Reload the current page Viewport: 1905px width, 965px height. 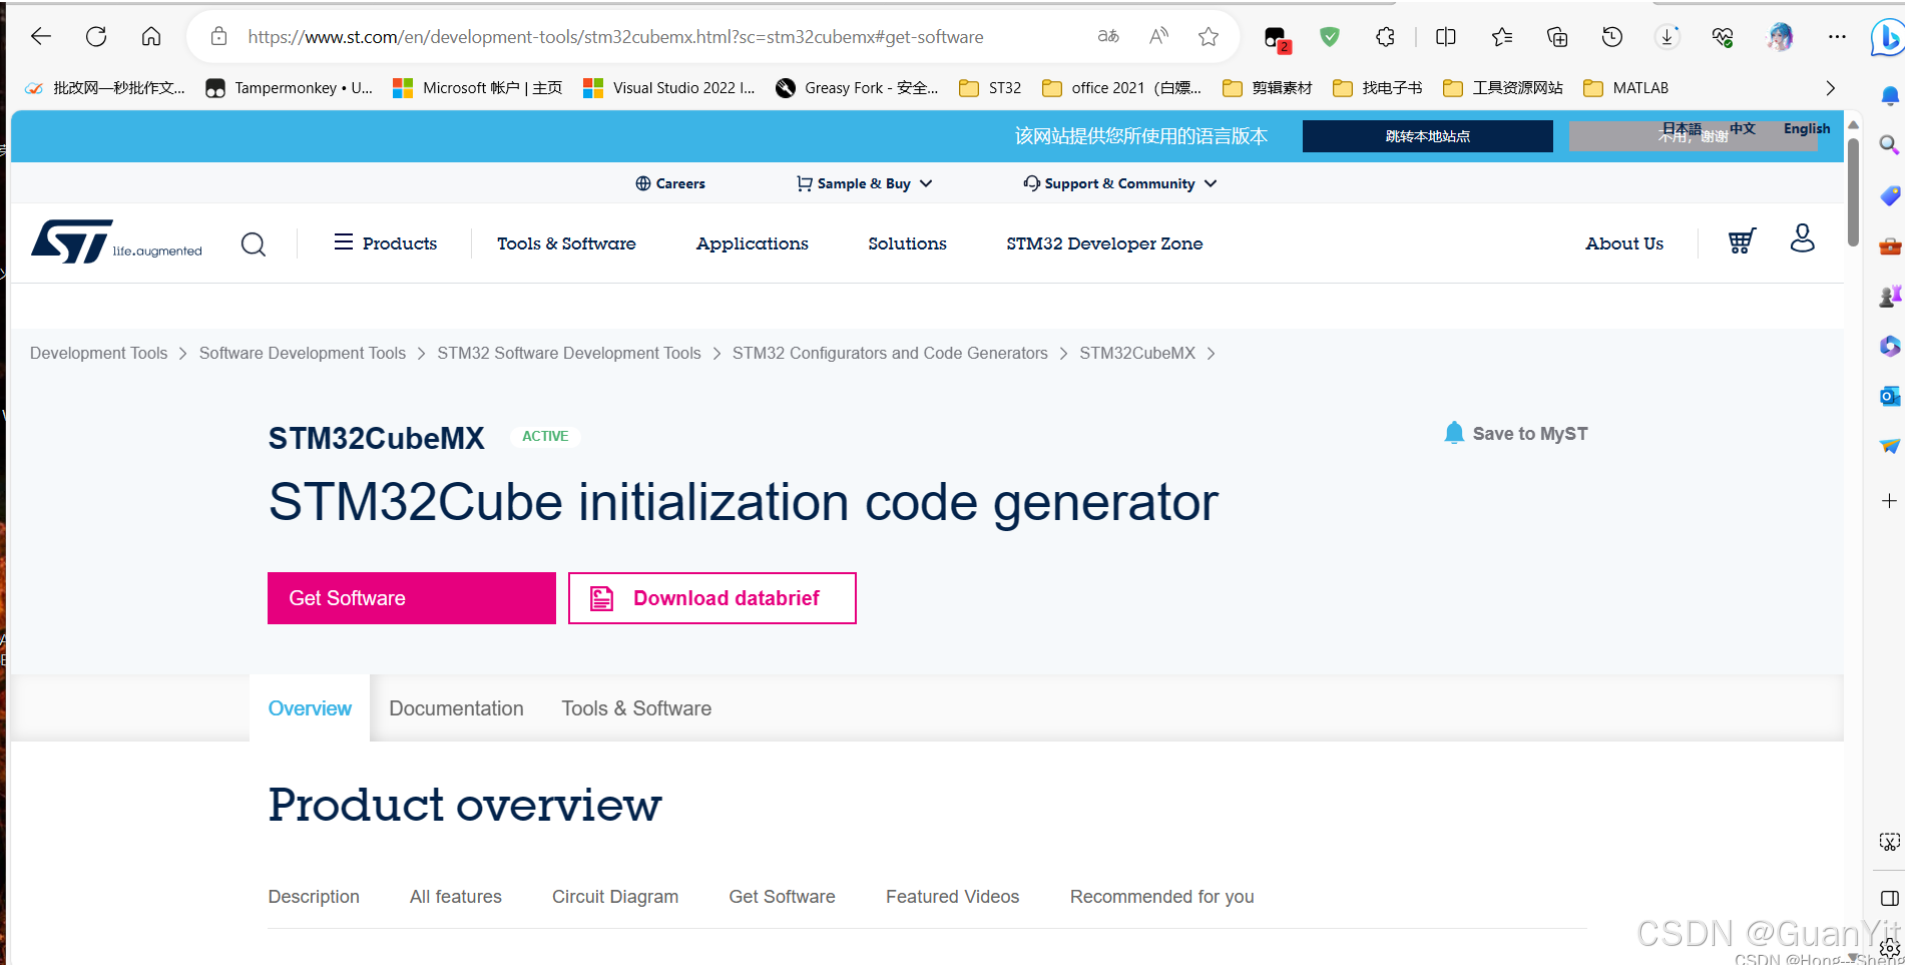(96, 37)
